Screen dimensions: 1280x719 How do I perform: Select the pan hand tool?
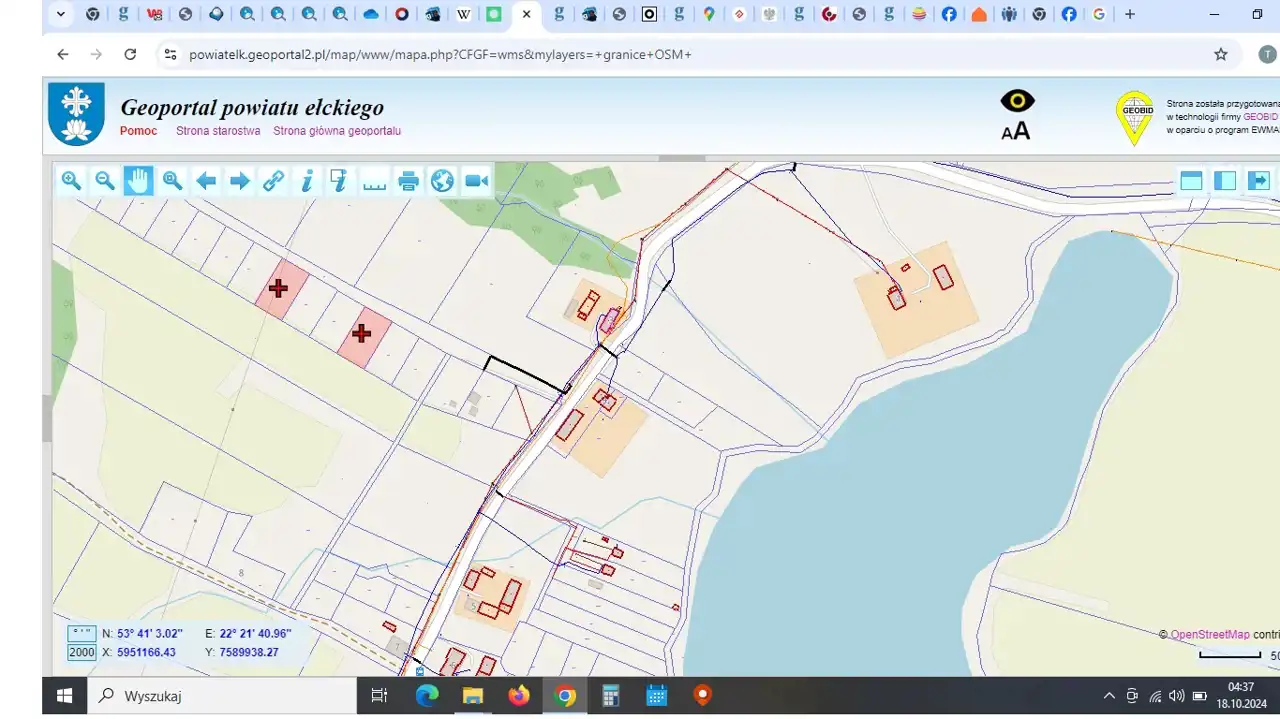[x=138, y=180]
